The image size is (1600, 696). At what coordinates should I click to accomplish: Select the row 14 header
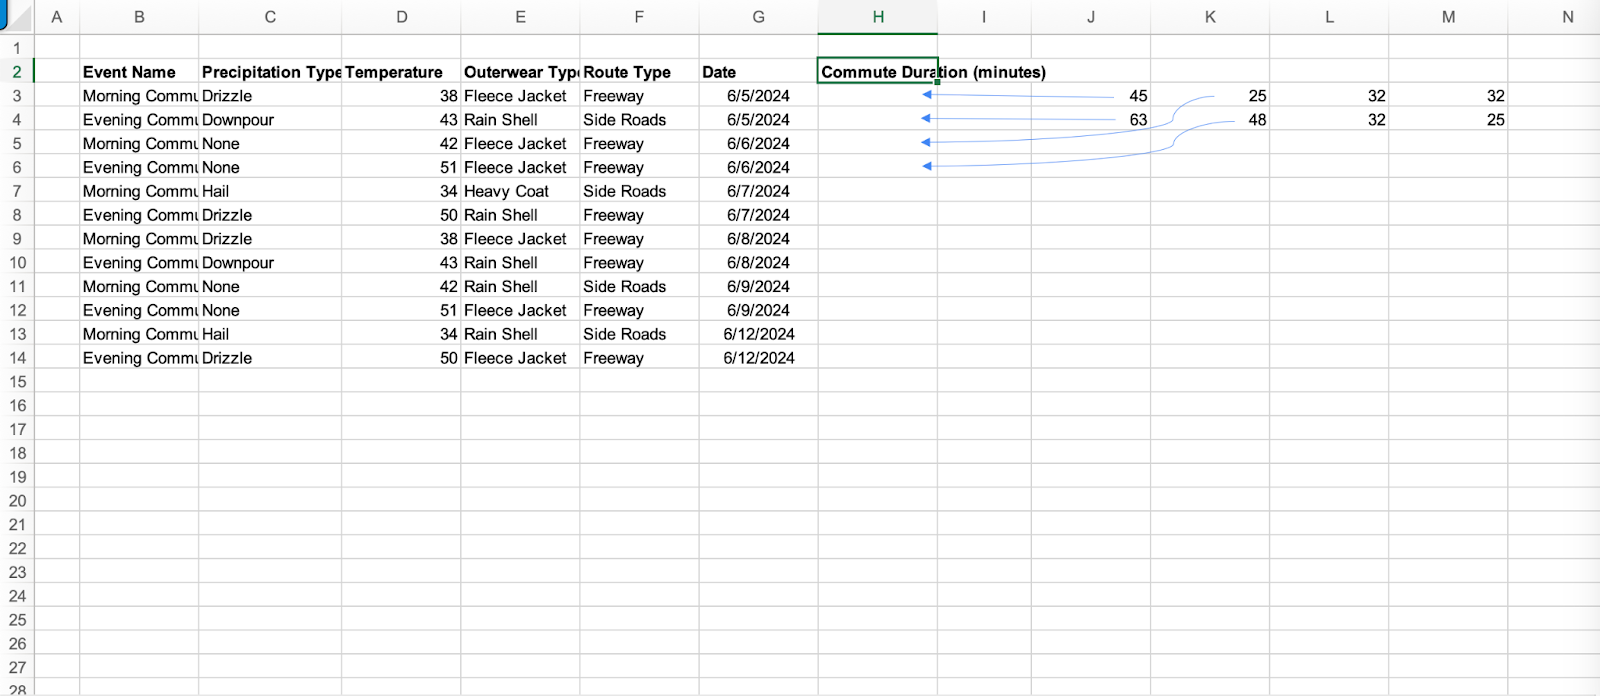tap(17, 358)
